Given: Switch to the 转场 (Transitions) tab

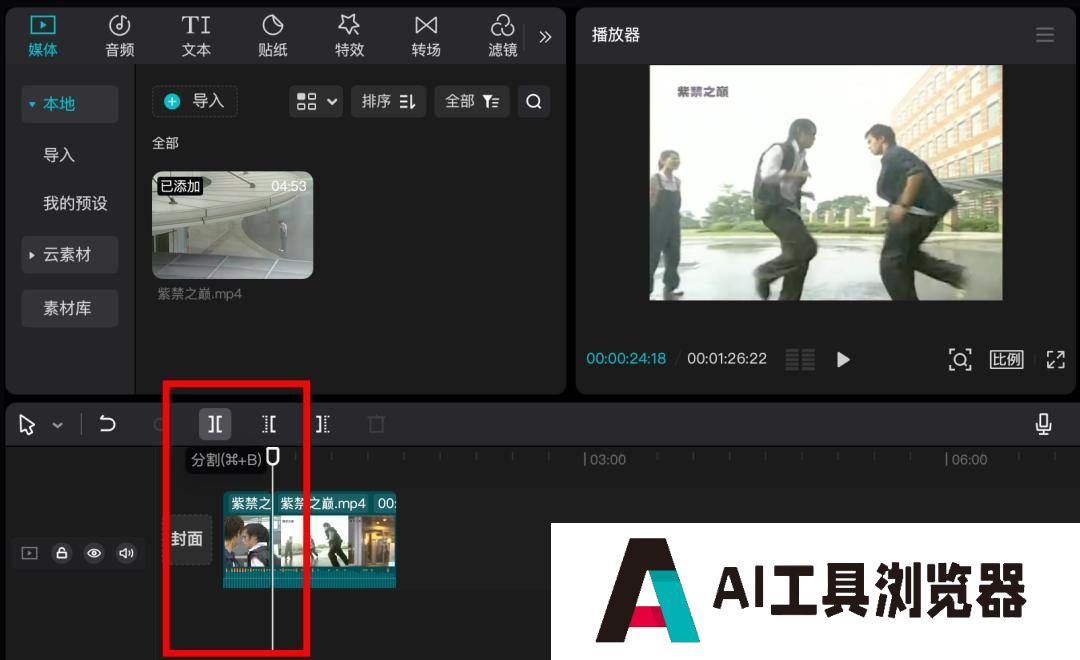Looking at the screenshot, I should pos(426,36).
